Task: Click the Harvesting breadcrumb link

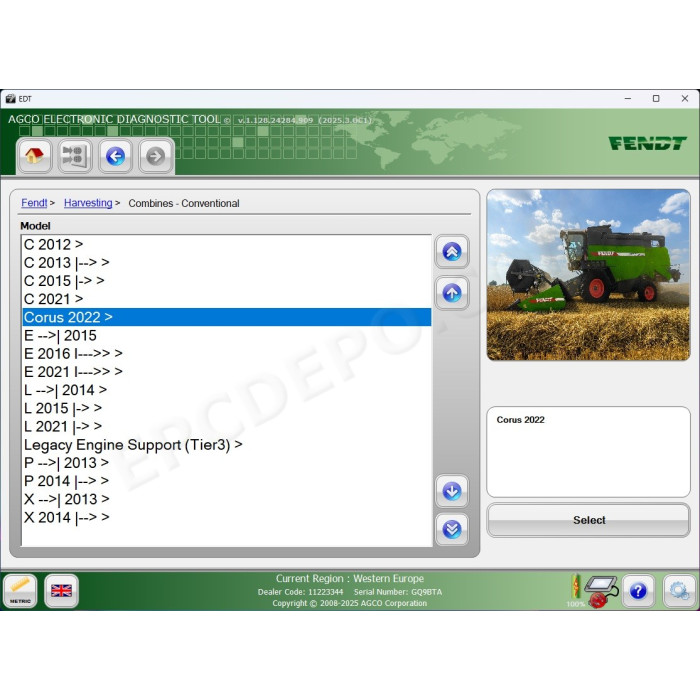Action: point(88,203)
